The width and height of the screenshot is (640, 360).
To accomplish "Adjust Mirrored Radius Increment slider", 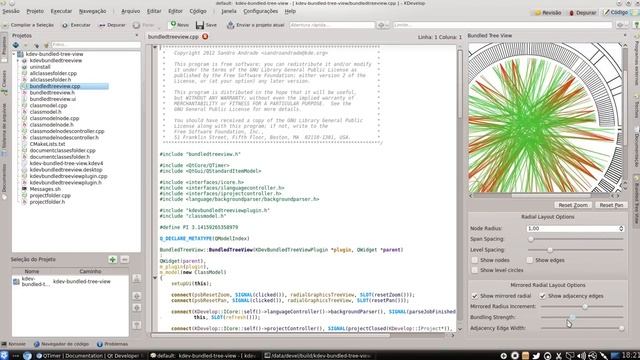I will (x=582, y=306).
